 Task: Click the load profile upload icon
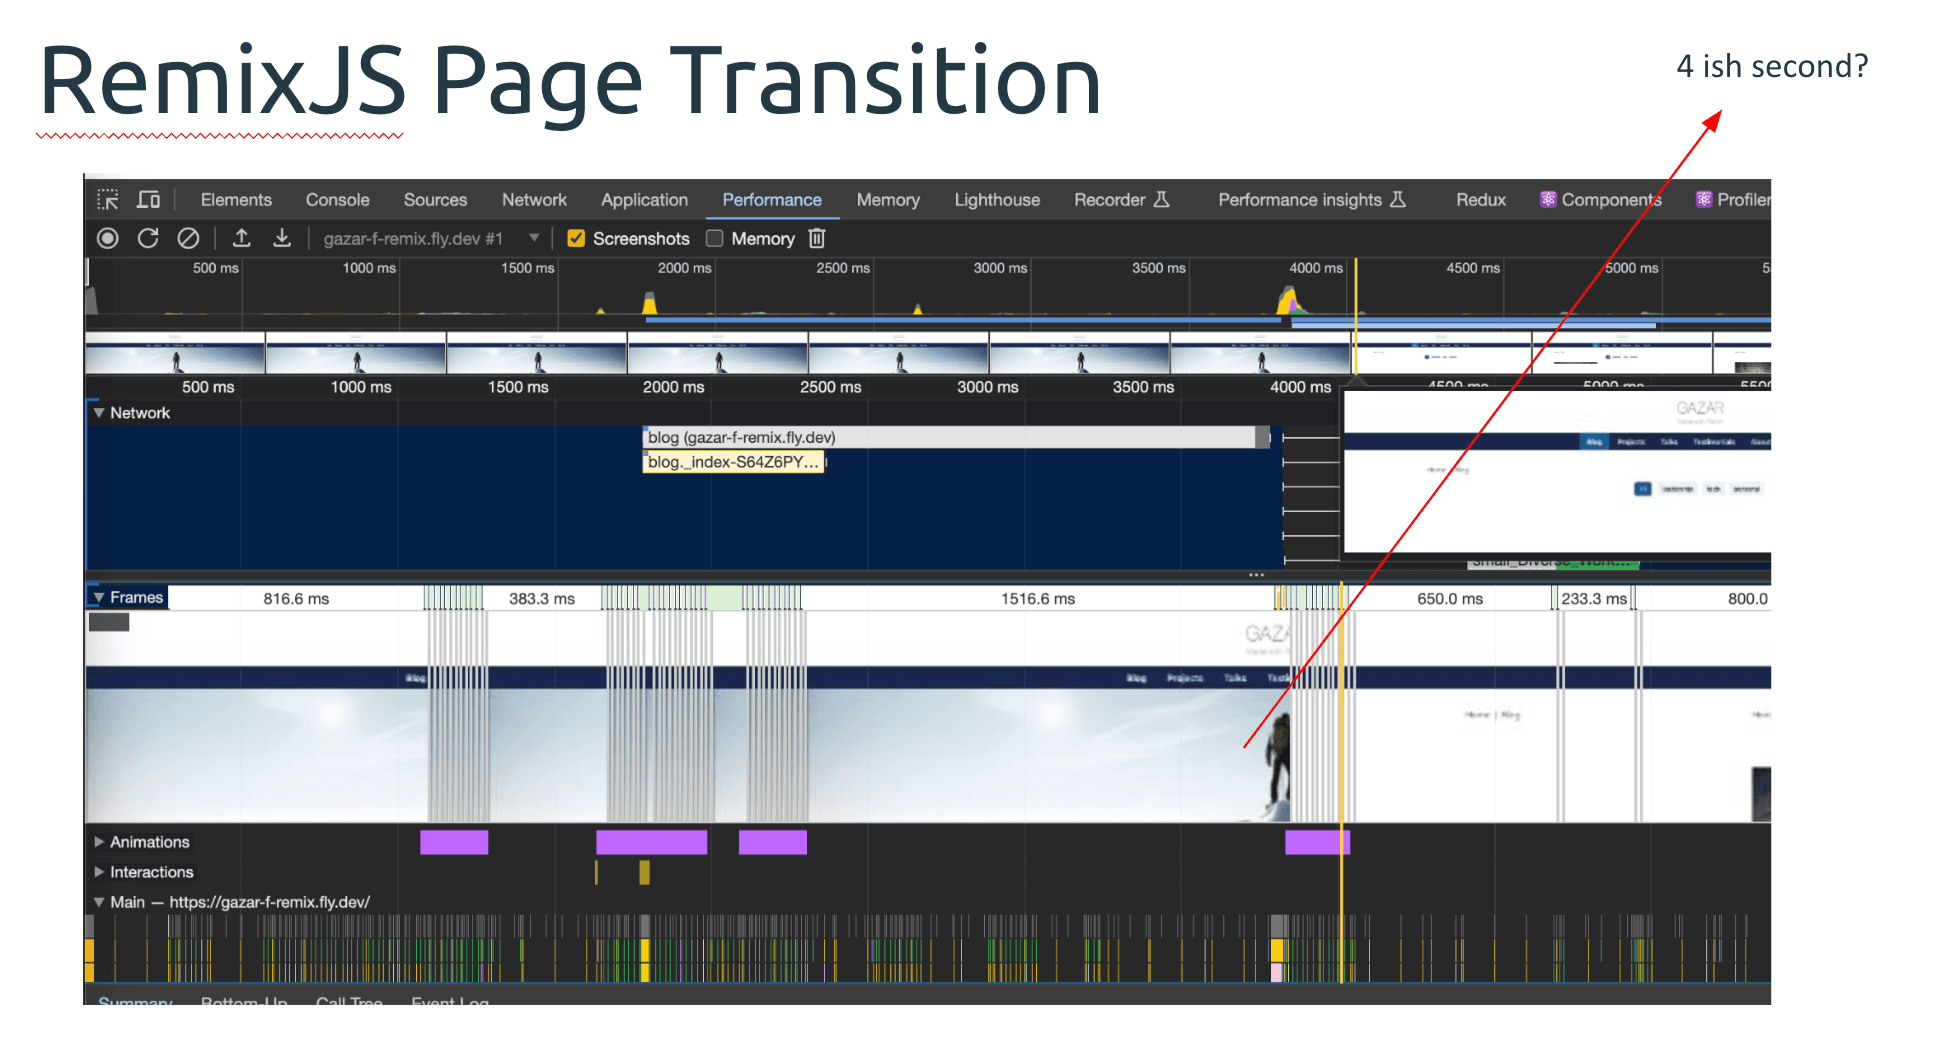coord(241,238)
